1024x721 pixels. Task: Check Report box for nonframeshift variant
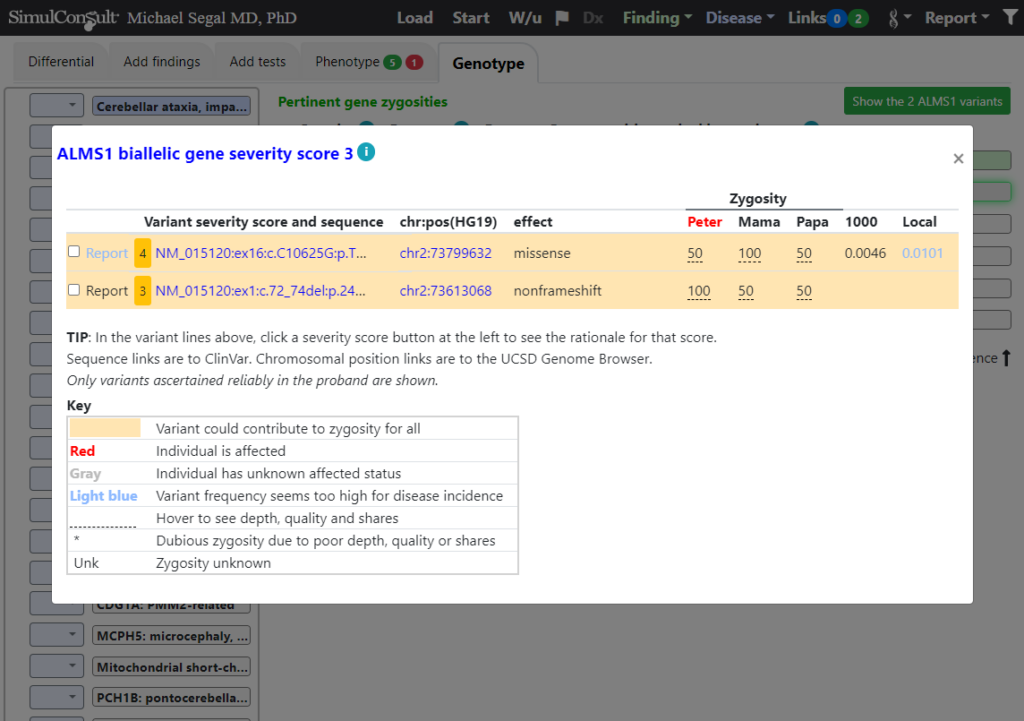click(74, 290)
